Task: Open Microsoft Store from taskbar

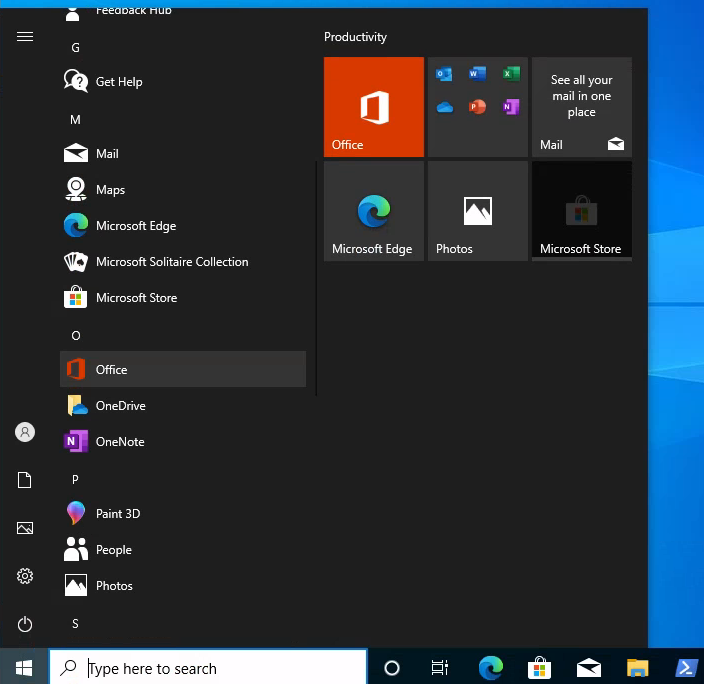Action: click(539, 668)
